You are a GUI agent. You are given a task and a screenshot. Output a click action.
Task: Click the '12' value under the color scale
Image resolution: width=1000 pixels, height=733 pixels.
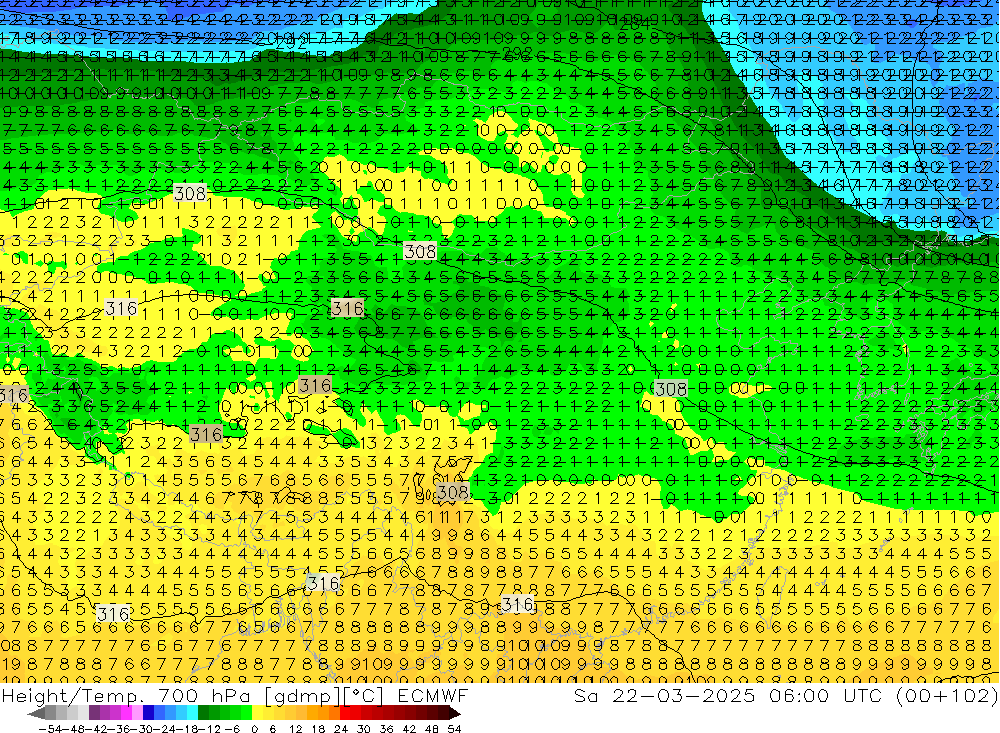(x=295, y=729)
